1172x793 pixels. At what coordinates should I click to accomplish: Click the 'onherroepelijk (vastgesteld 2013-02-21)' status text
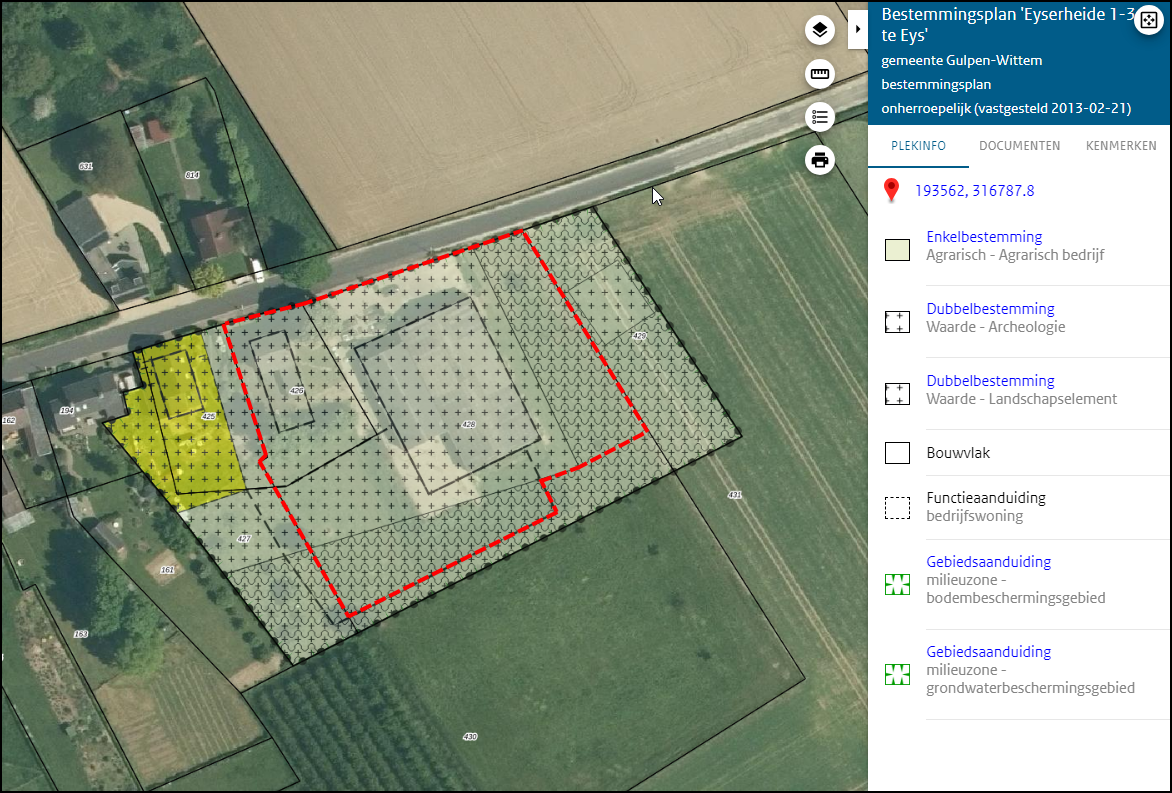point(1006,108)
